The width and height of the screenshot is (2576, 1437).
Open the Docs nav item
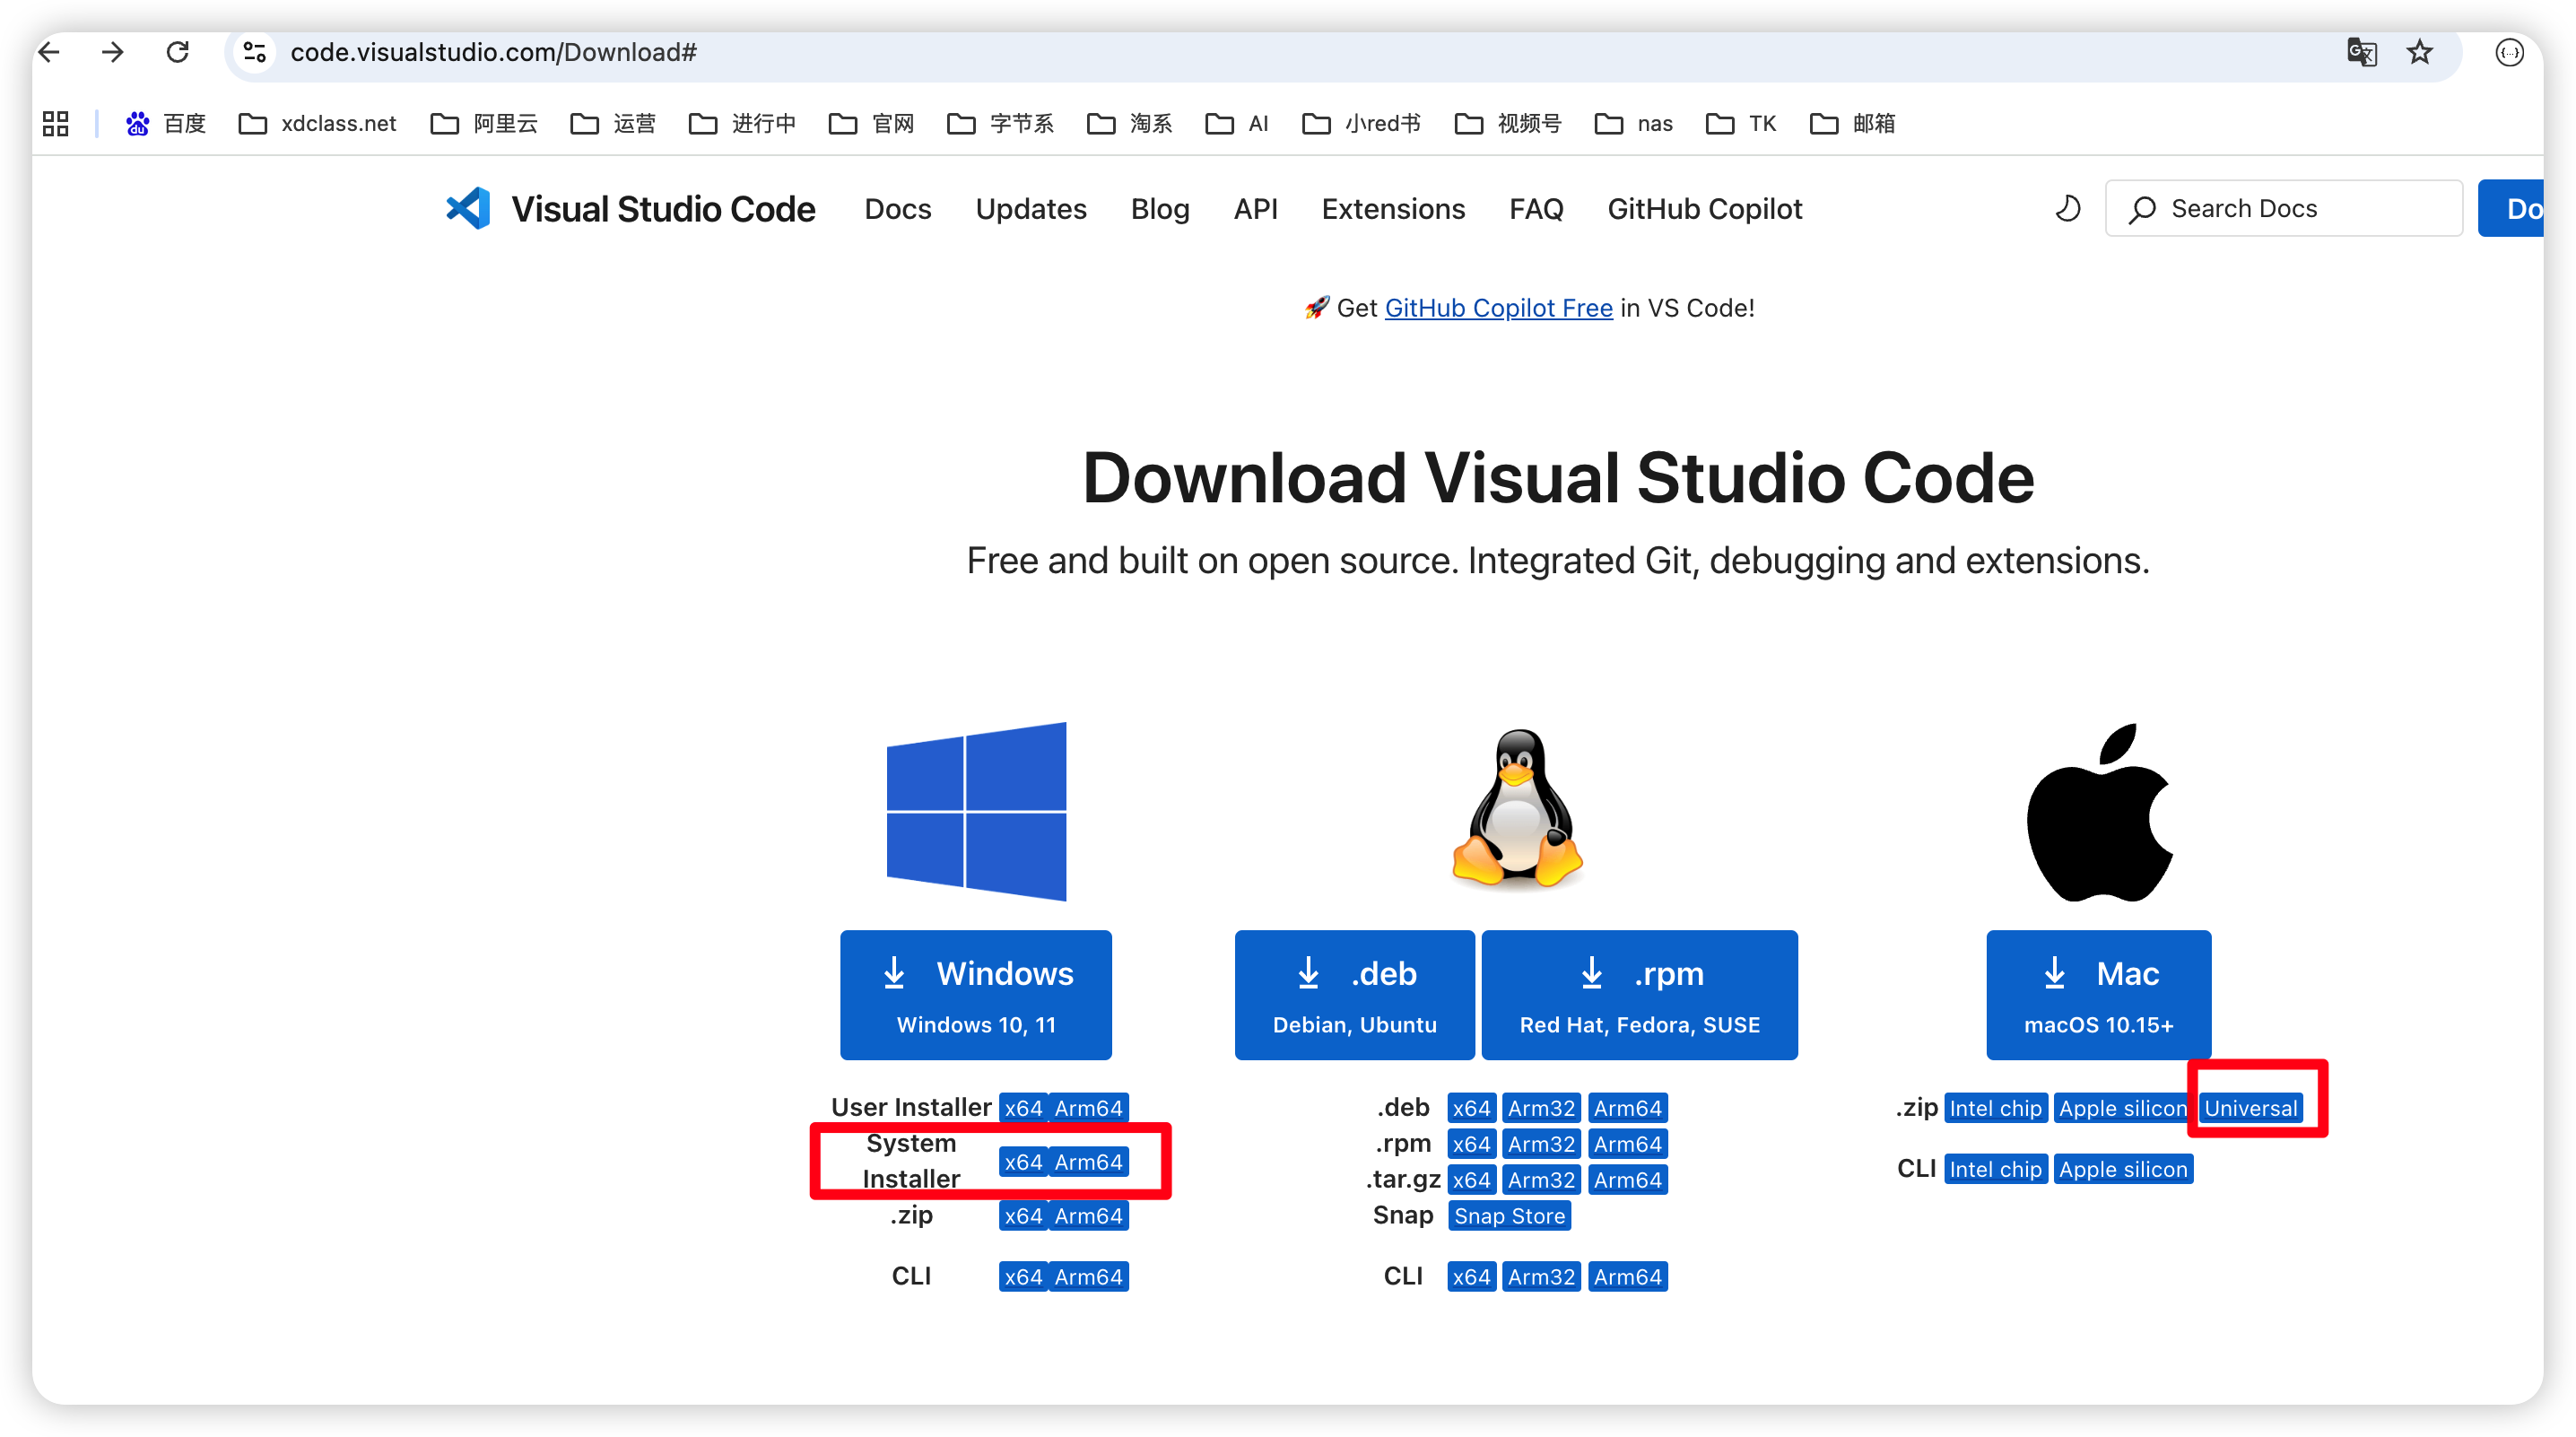pos(897,208)
